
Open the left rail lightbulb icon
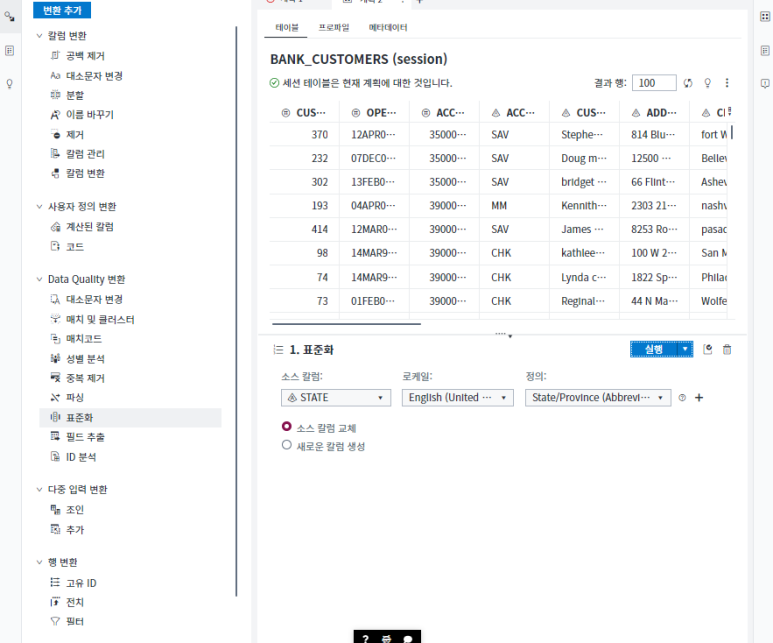point(9,83)
